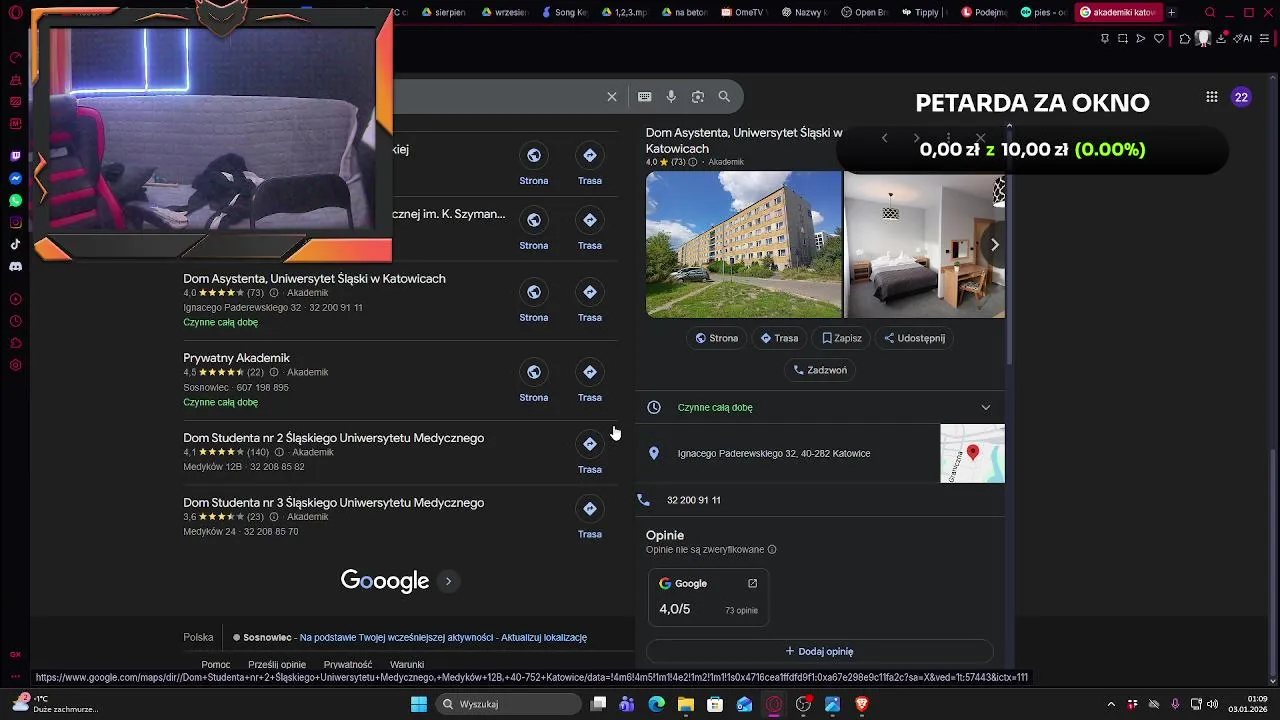Open Prywatny Akademik listing title
1280x720 pixels.
point(236,358)
